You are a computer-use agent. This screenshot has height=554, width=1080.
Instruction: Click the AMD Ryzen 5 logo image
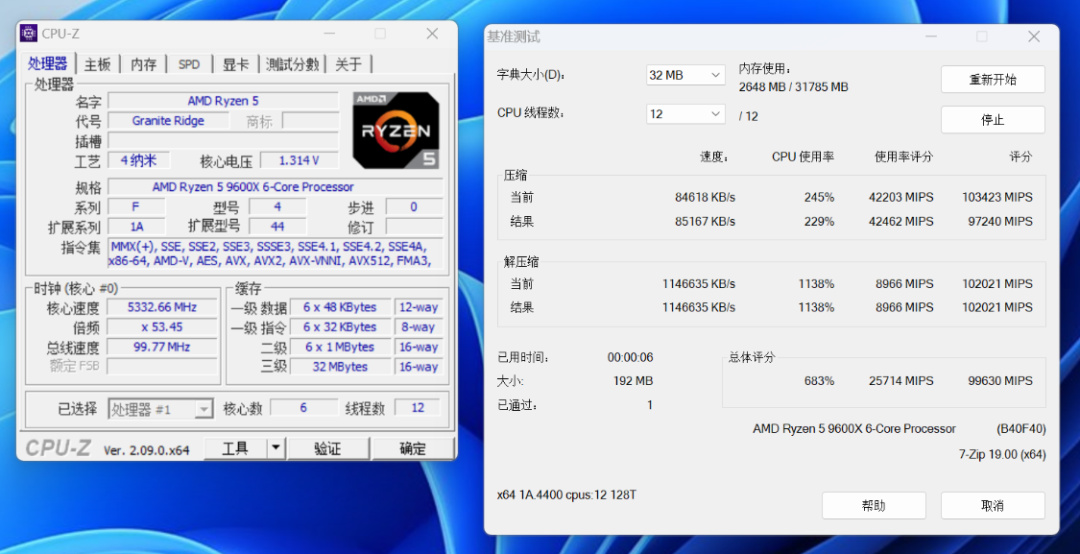click(x=396, y=130)
